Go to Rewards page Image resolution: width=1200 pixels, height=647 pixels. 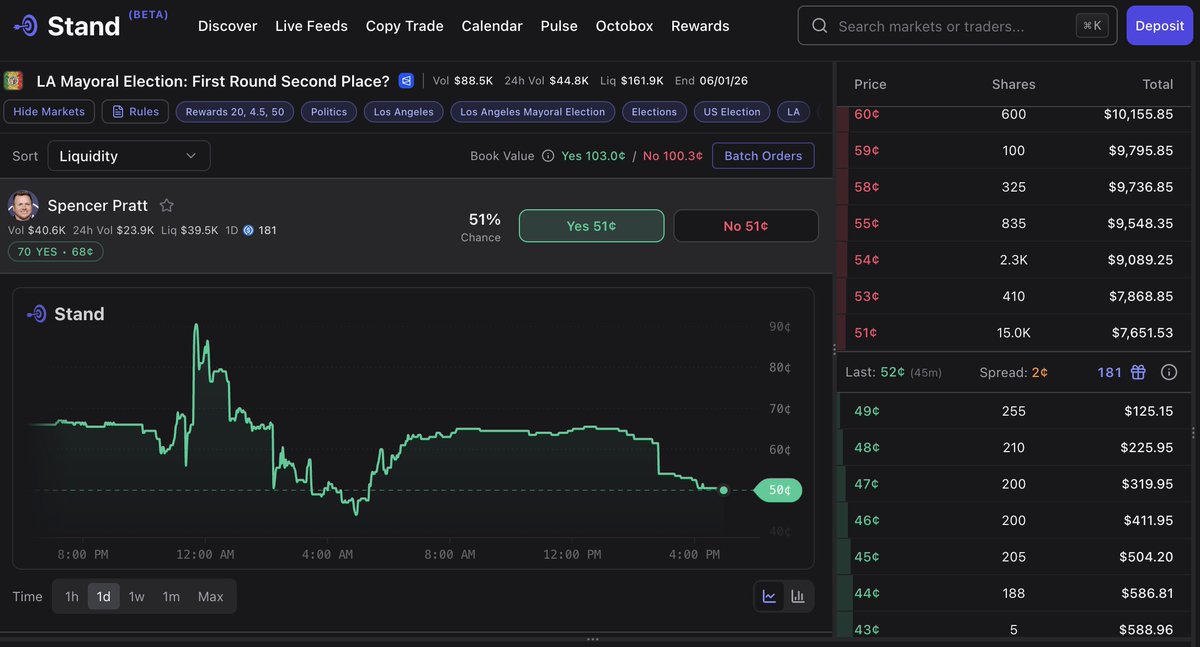coord(700,26)
